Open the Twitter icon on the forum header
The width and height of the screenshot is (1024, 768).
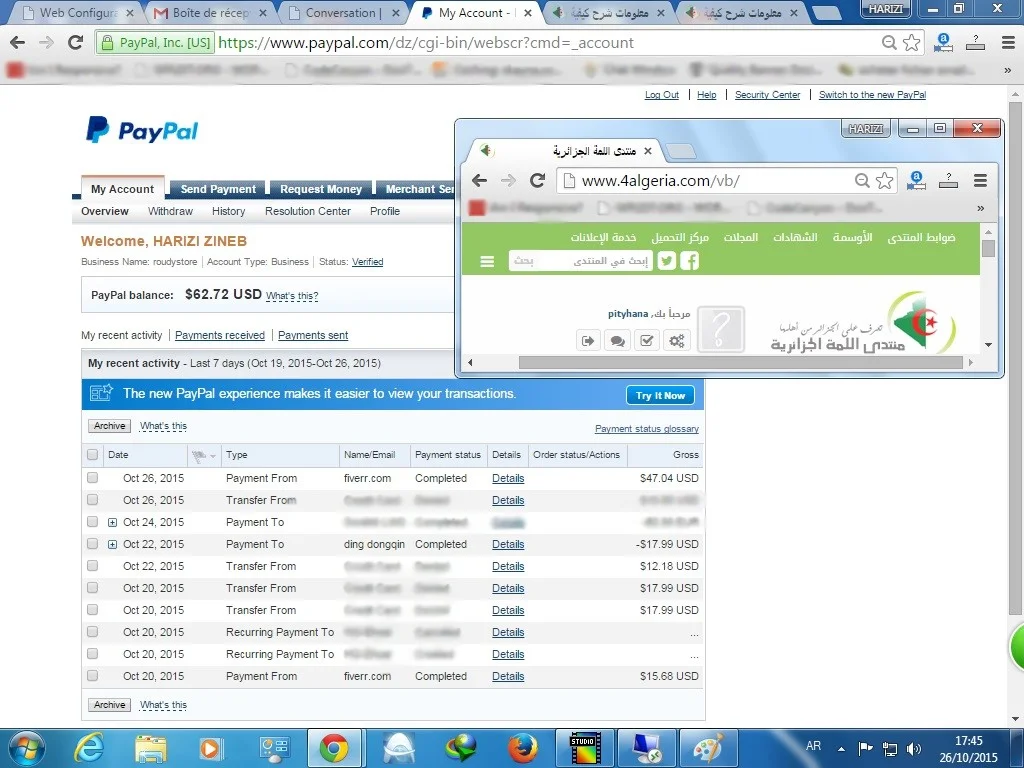click(x=666, y=261)
